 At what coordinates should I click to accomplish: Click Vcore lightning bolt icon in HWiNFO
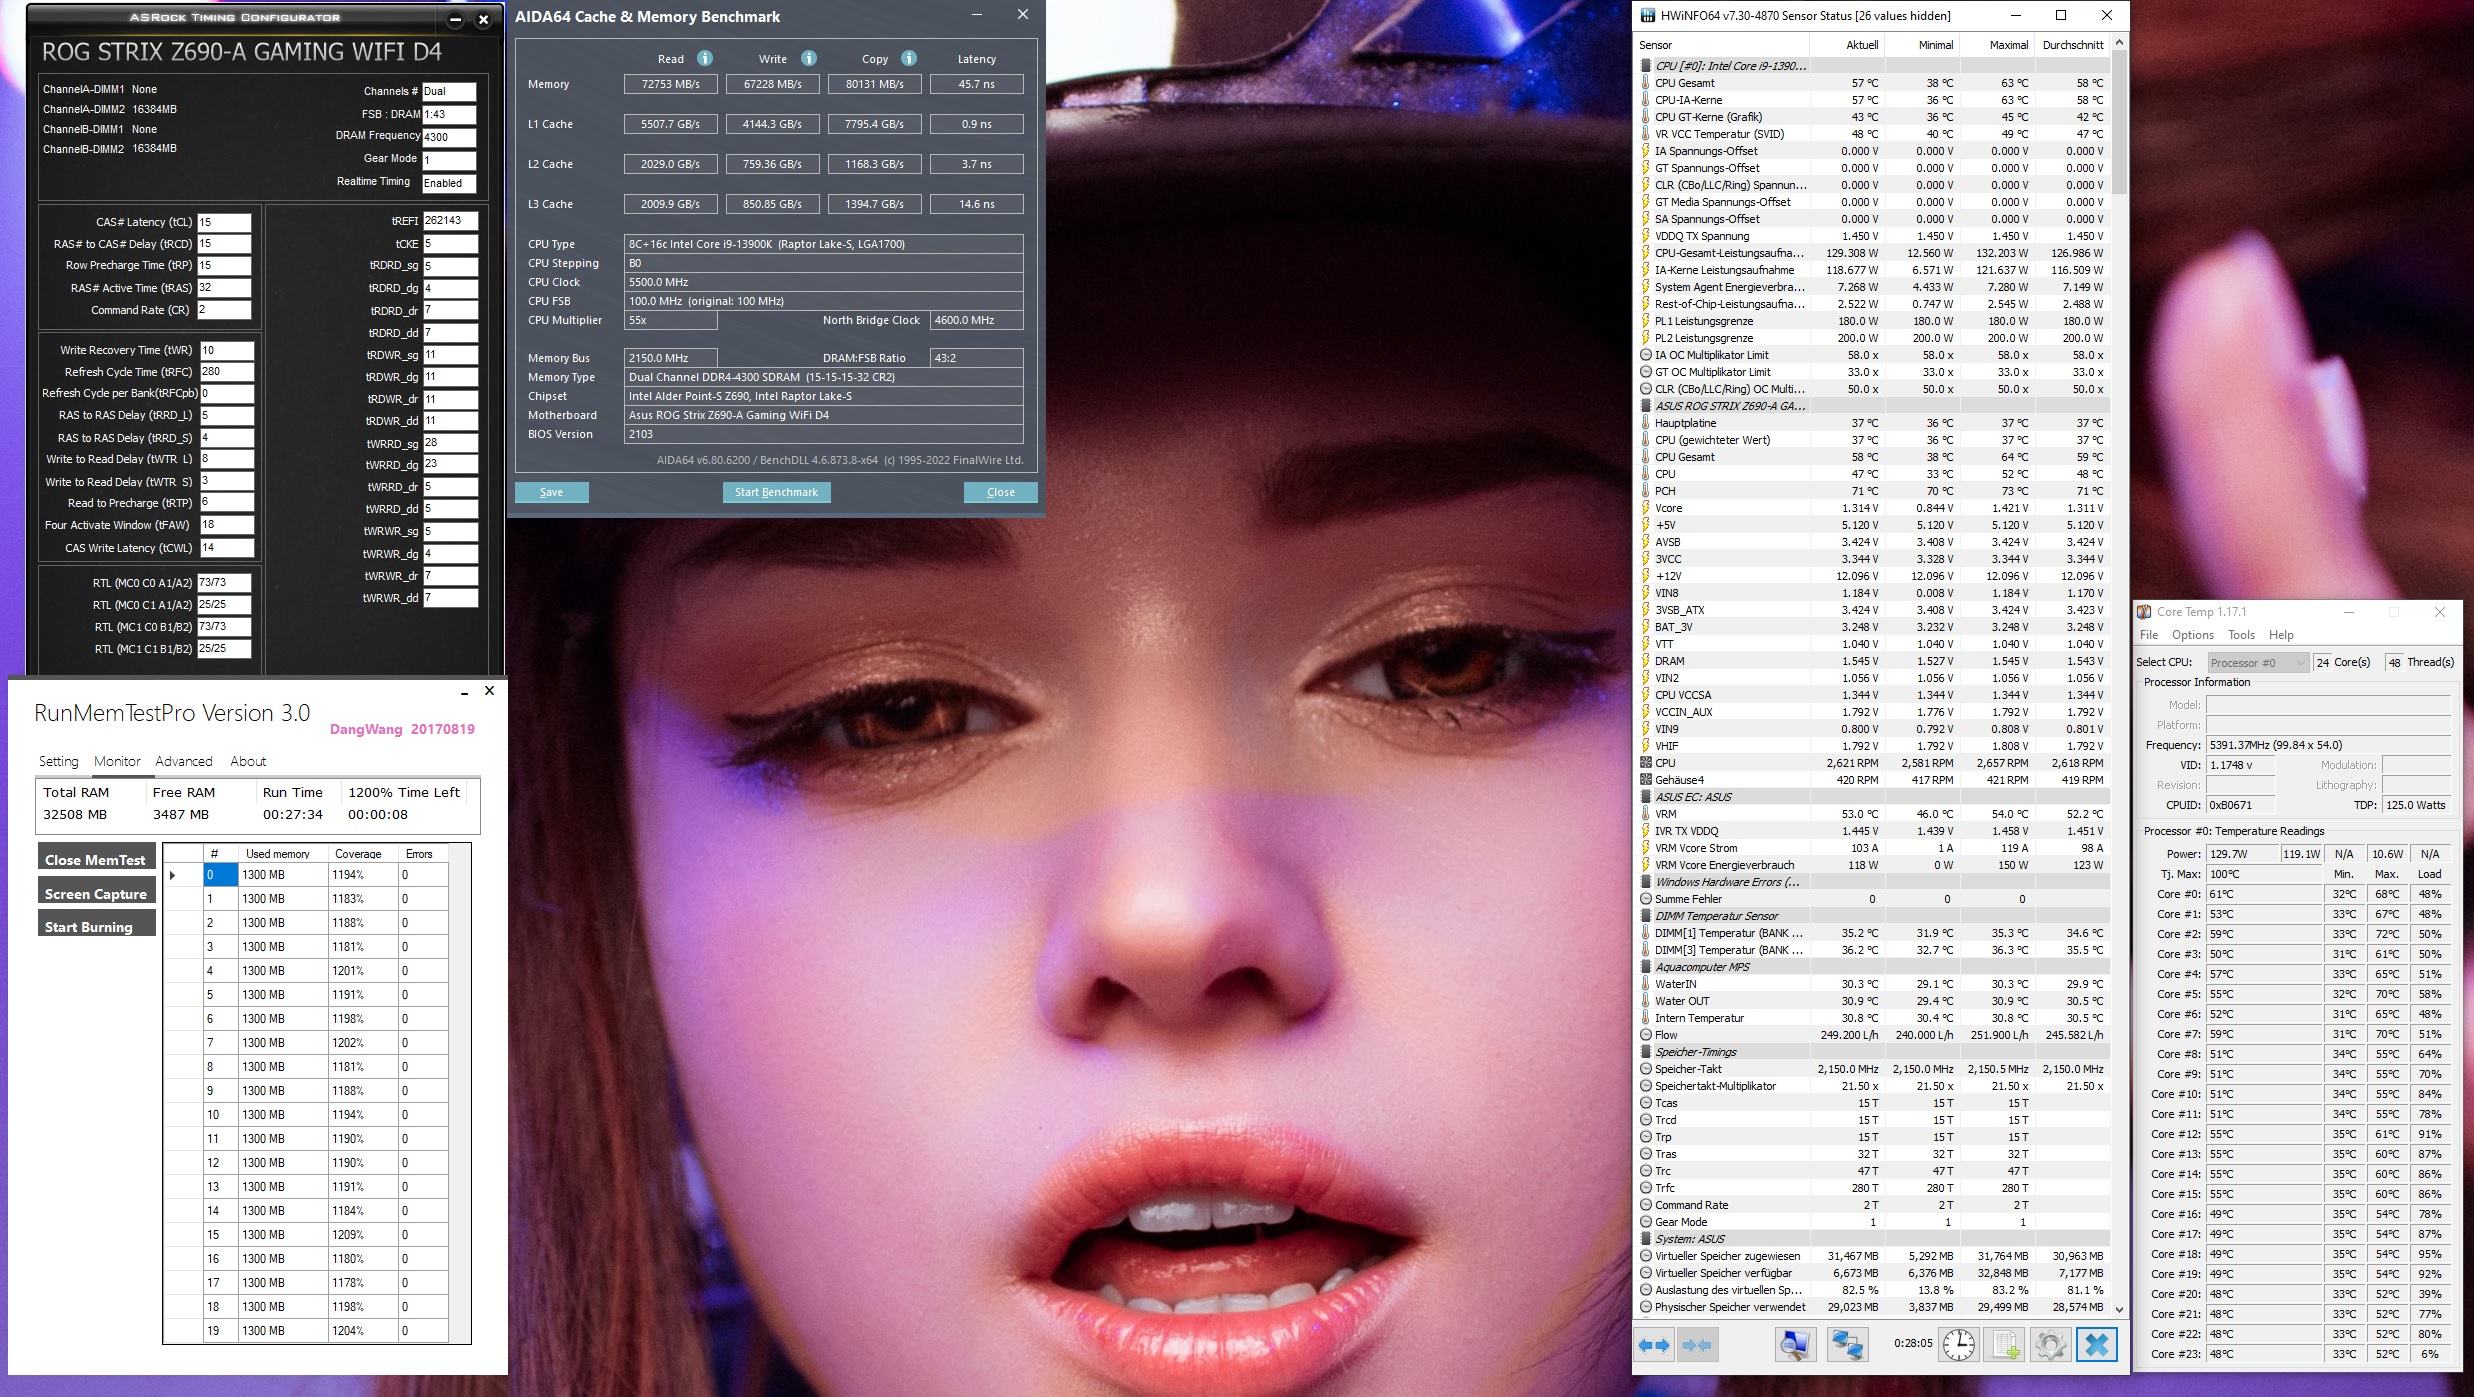point(1646,508)
